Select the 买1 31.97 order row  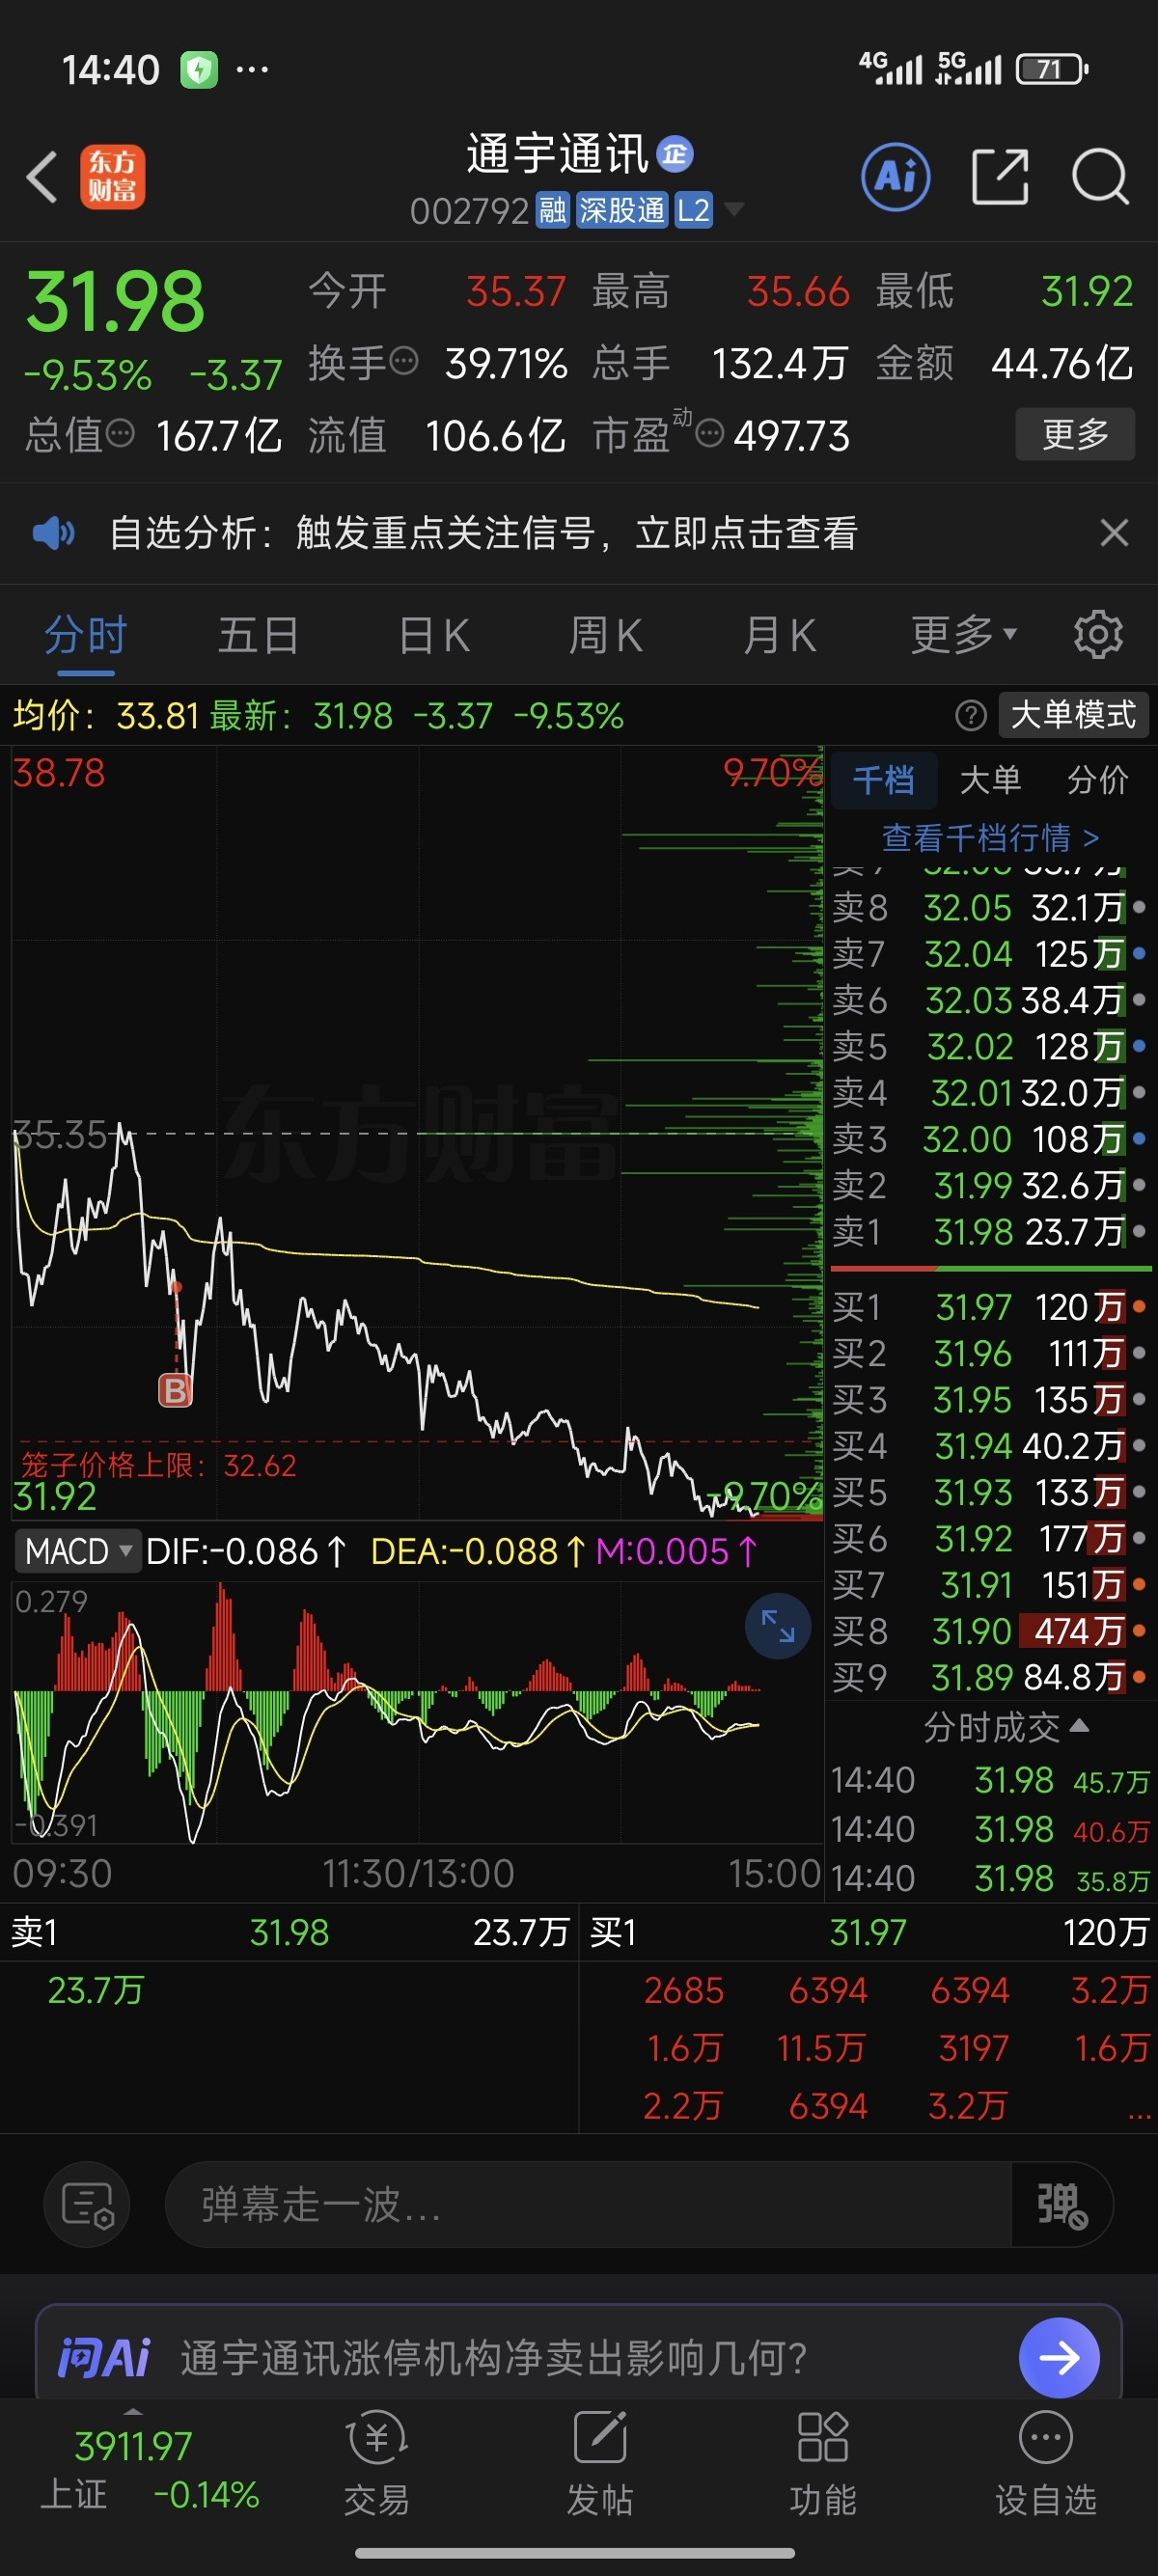tap(989, 1307)
